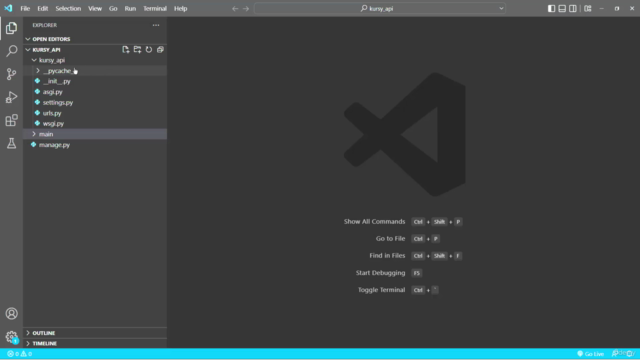Expand the __pycache__ folder
Screen dimensions: 640x360
[38, 71]
